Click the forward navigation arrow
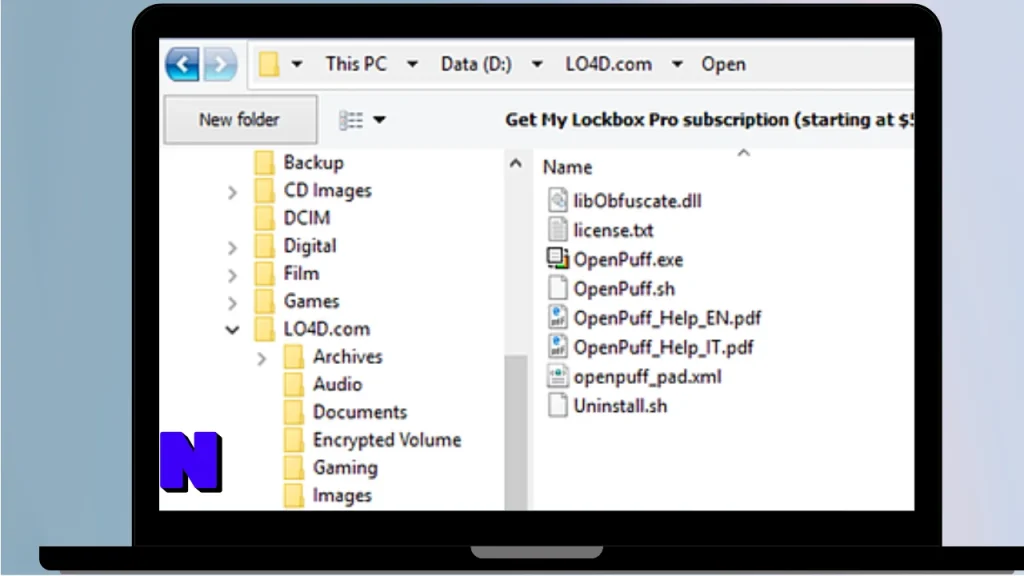 pyautogui.click(x=220, y=64)
